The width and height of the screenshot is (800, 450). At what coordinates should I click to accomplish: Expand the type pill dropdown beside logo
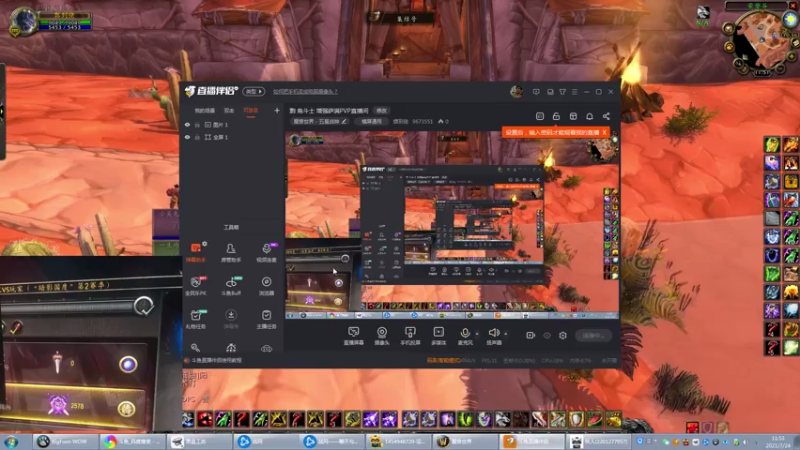click(254, 91)
